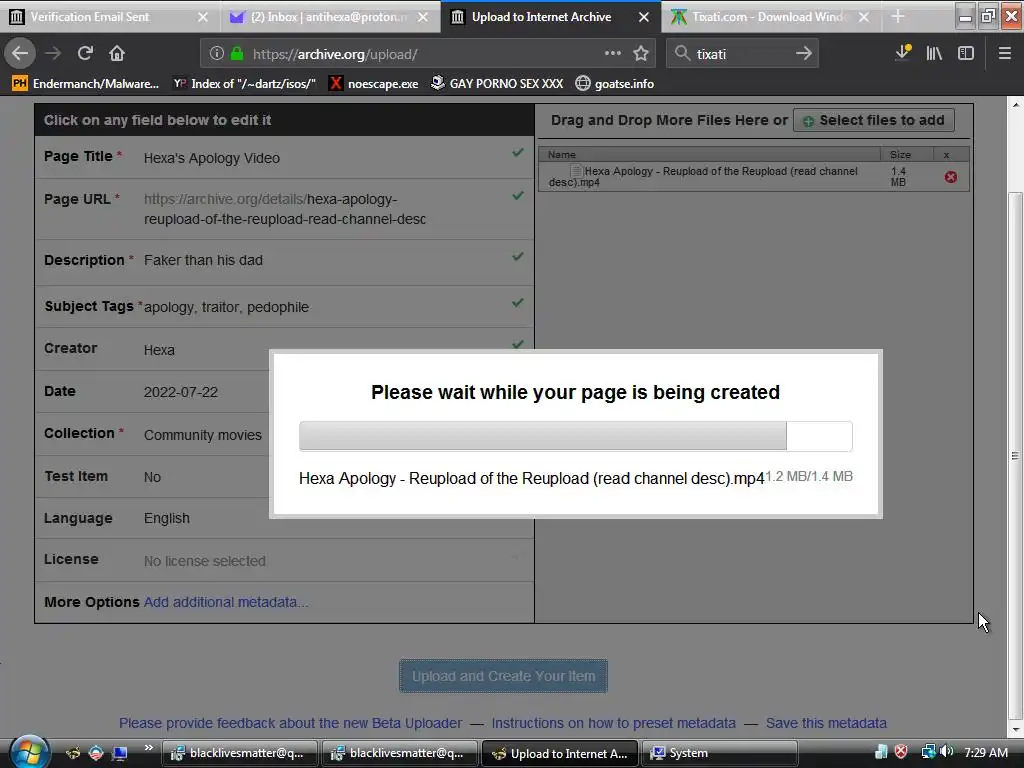This screenshot has width=1024, height=768.
Task: Edit the Page Title field value
Action: tap(212, 158)
